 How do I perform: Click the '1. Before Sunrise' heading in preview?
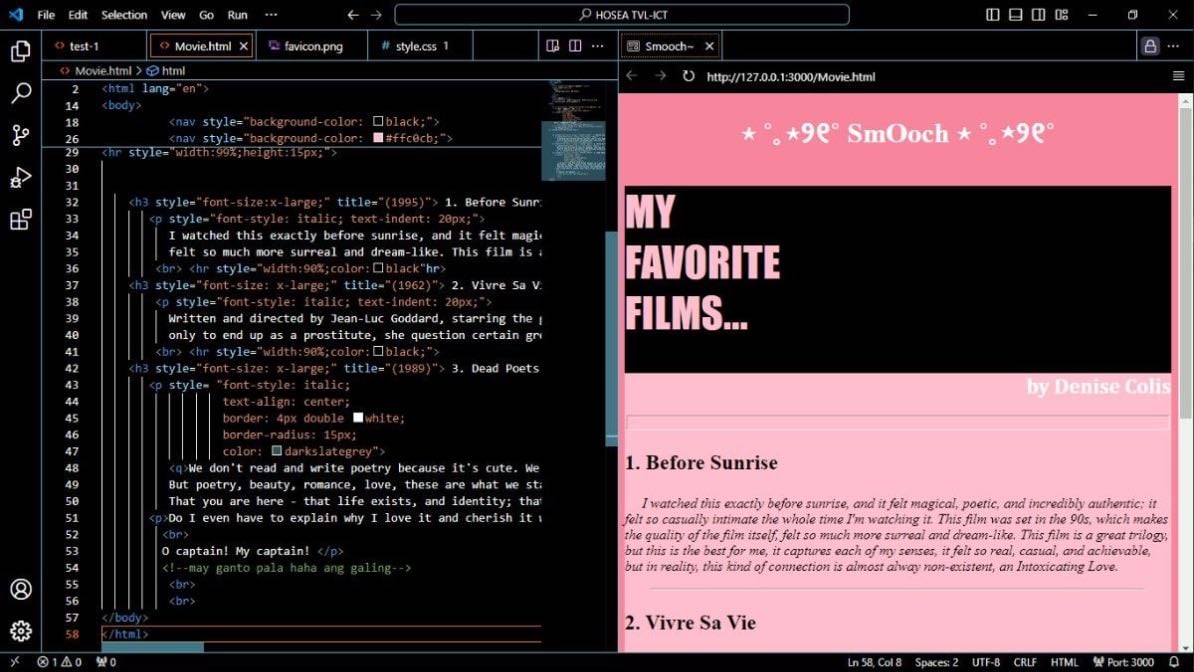(x=701, y=462)
